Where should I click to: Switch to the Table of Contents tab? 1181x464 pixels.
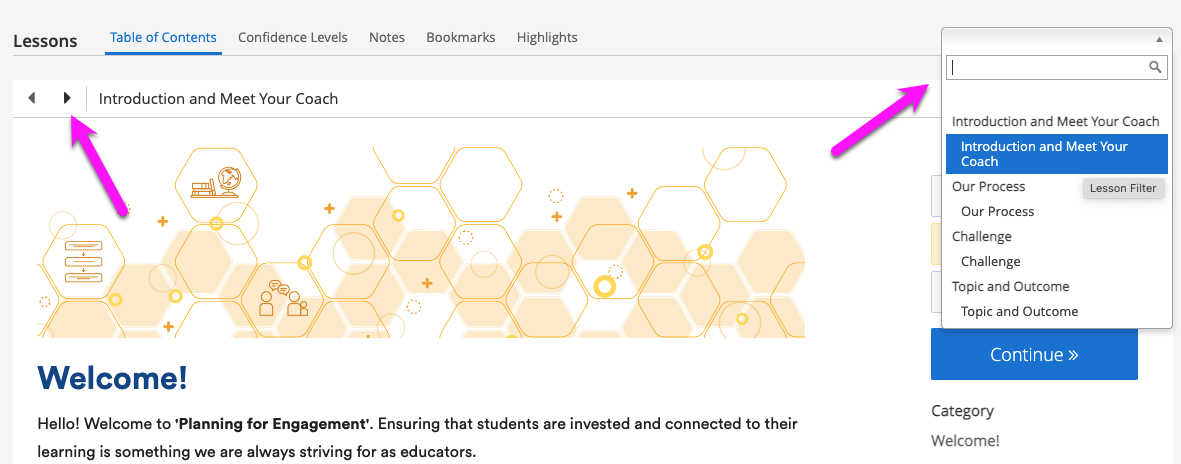point(163,38)
